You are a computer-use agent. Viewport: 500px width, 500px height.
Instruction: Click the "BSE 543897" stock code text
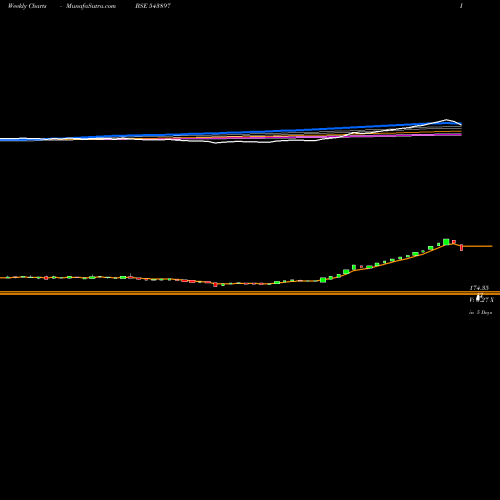[x=153, y=6]
